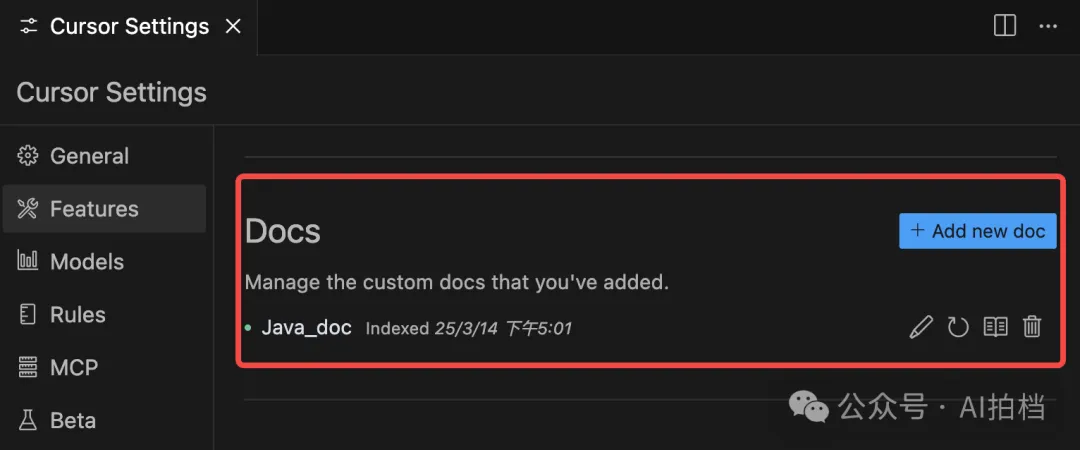Click the Models bar chart icon

click(x=28, y=261)
